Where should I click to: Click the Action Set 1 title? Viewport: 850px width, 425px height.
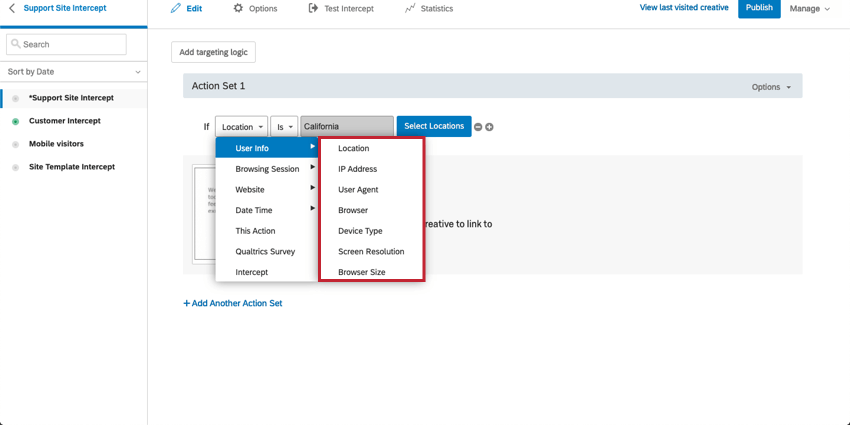click(x=218, y=86)
